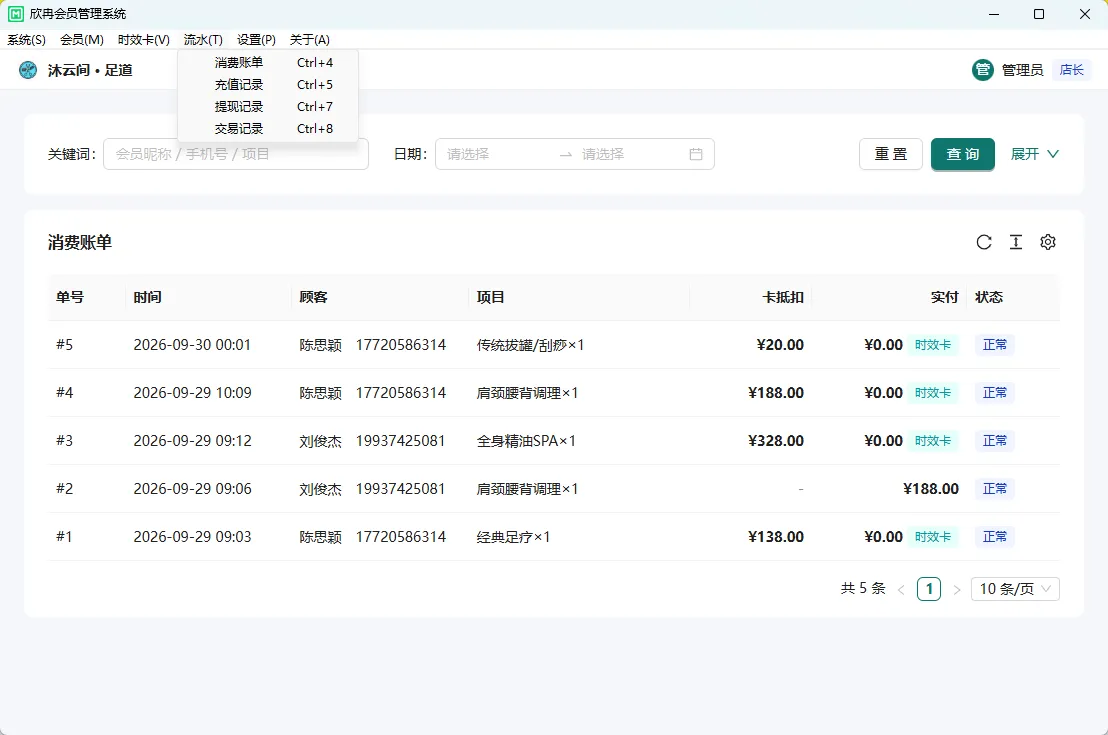The height and width of the screenshot is (735, 1108).
Task: Click the calendar icon in date picker
Action: (696, 154)
